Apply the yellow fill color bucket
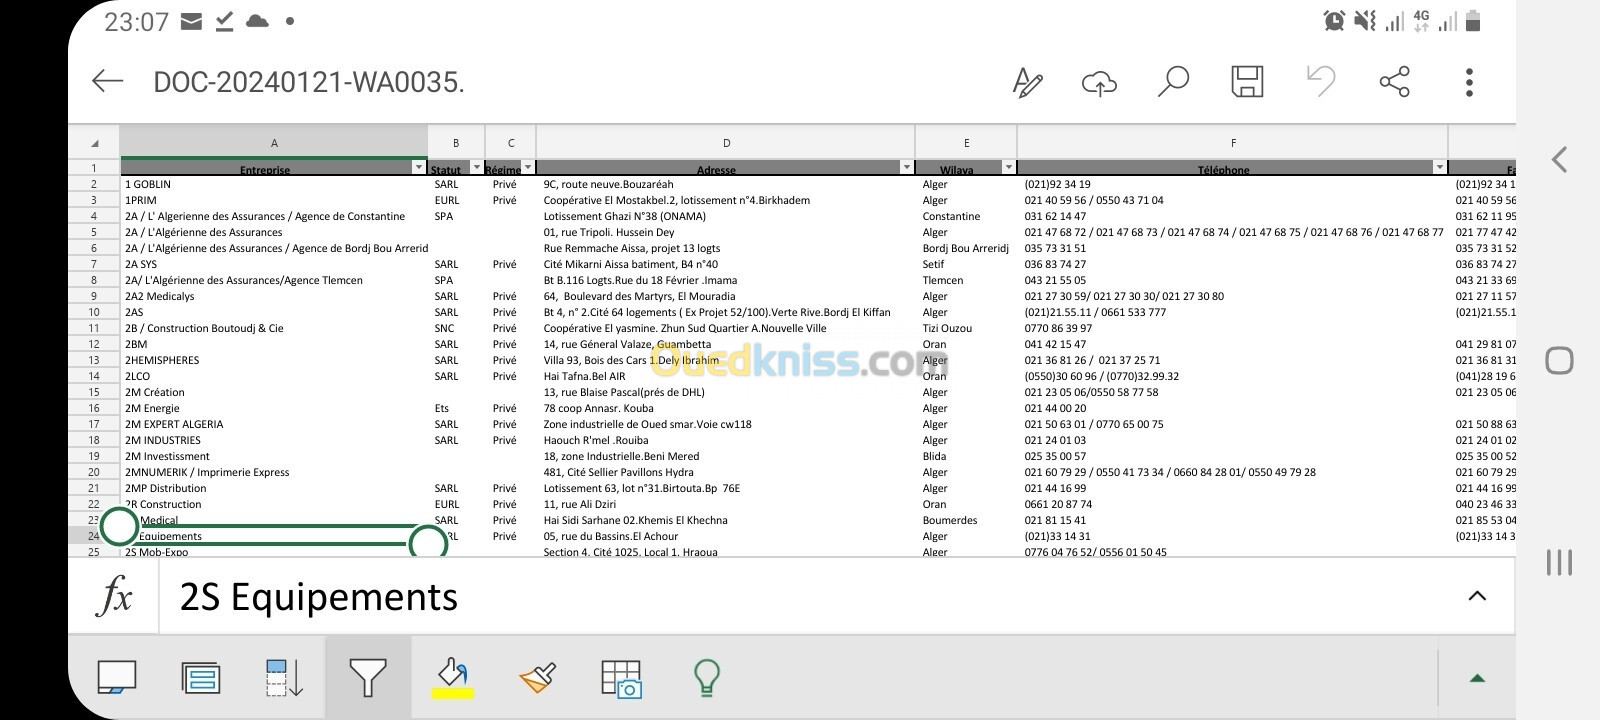The height and width of the screenshot is (720, 1600). point(453,676)
